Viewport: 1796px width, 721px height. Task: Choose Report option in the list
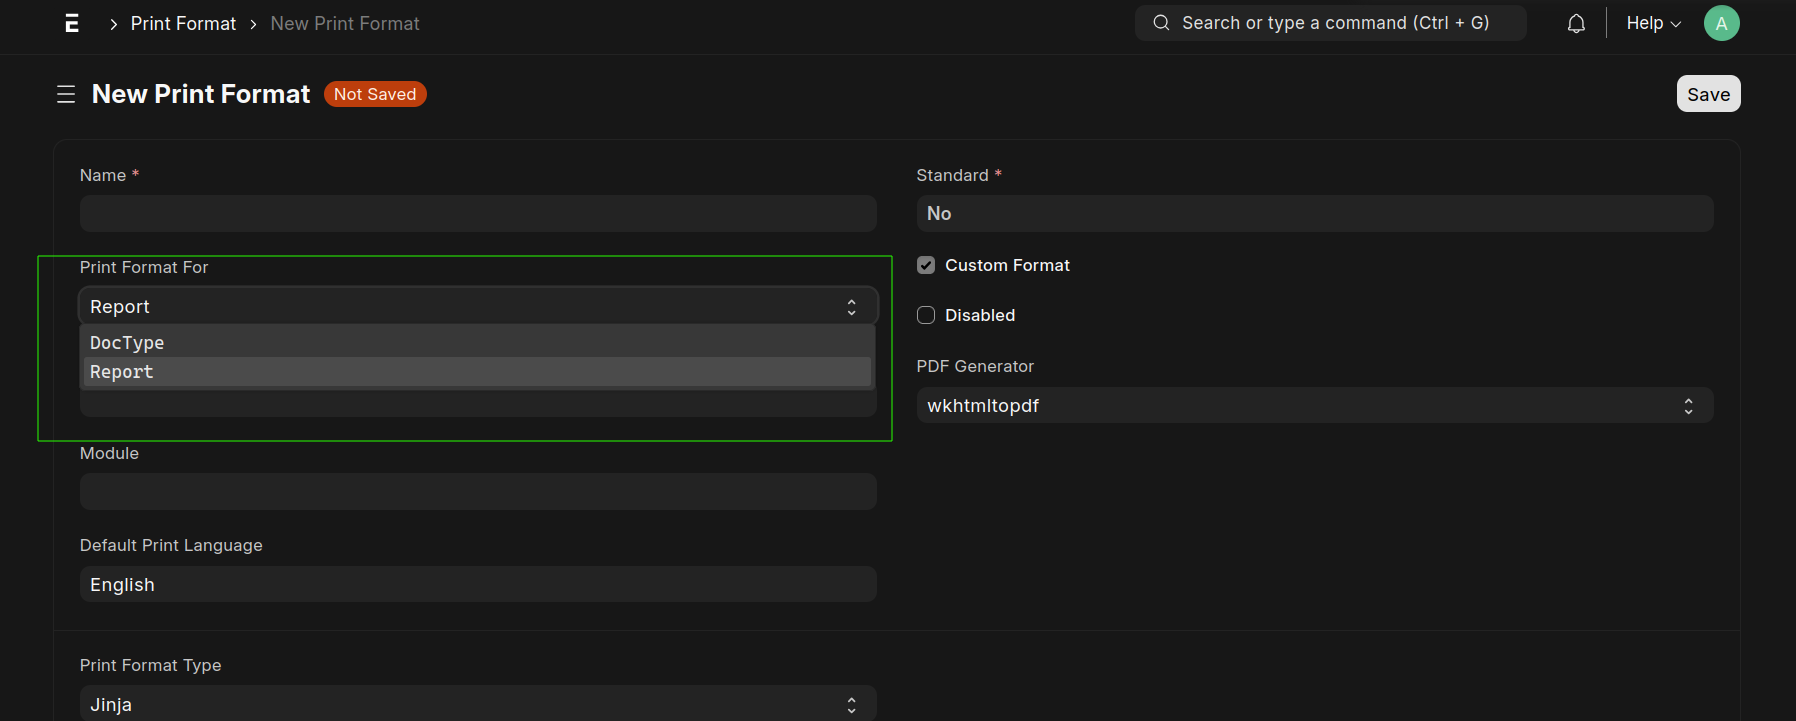[122, 372]
